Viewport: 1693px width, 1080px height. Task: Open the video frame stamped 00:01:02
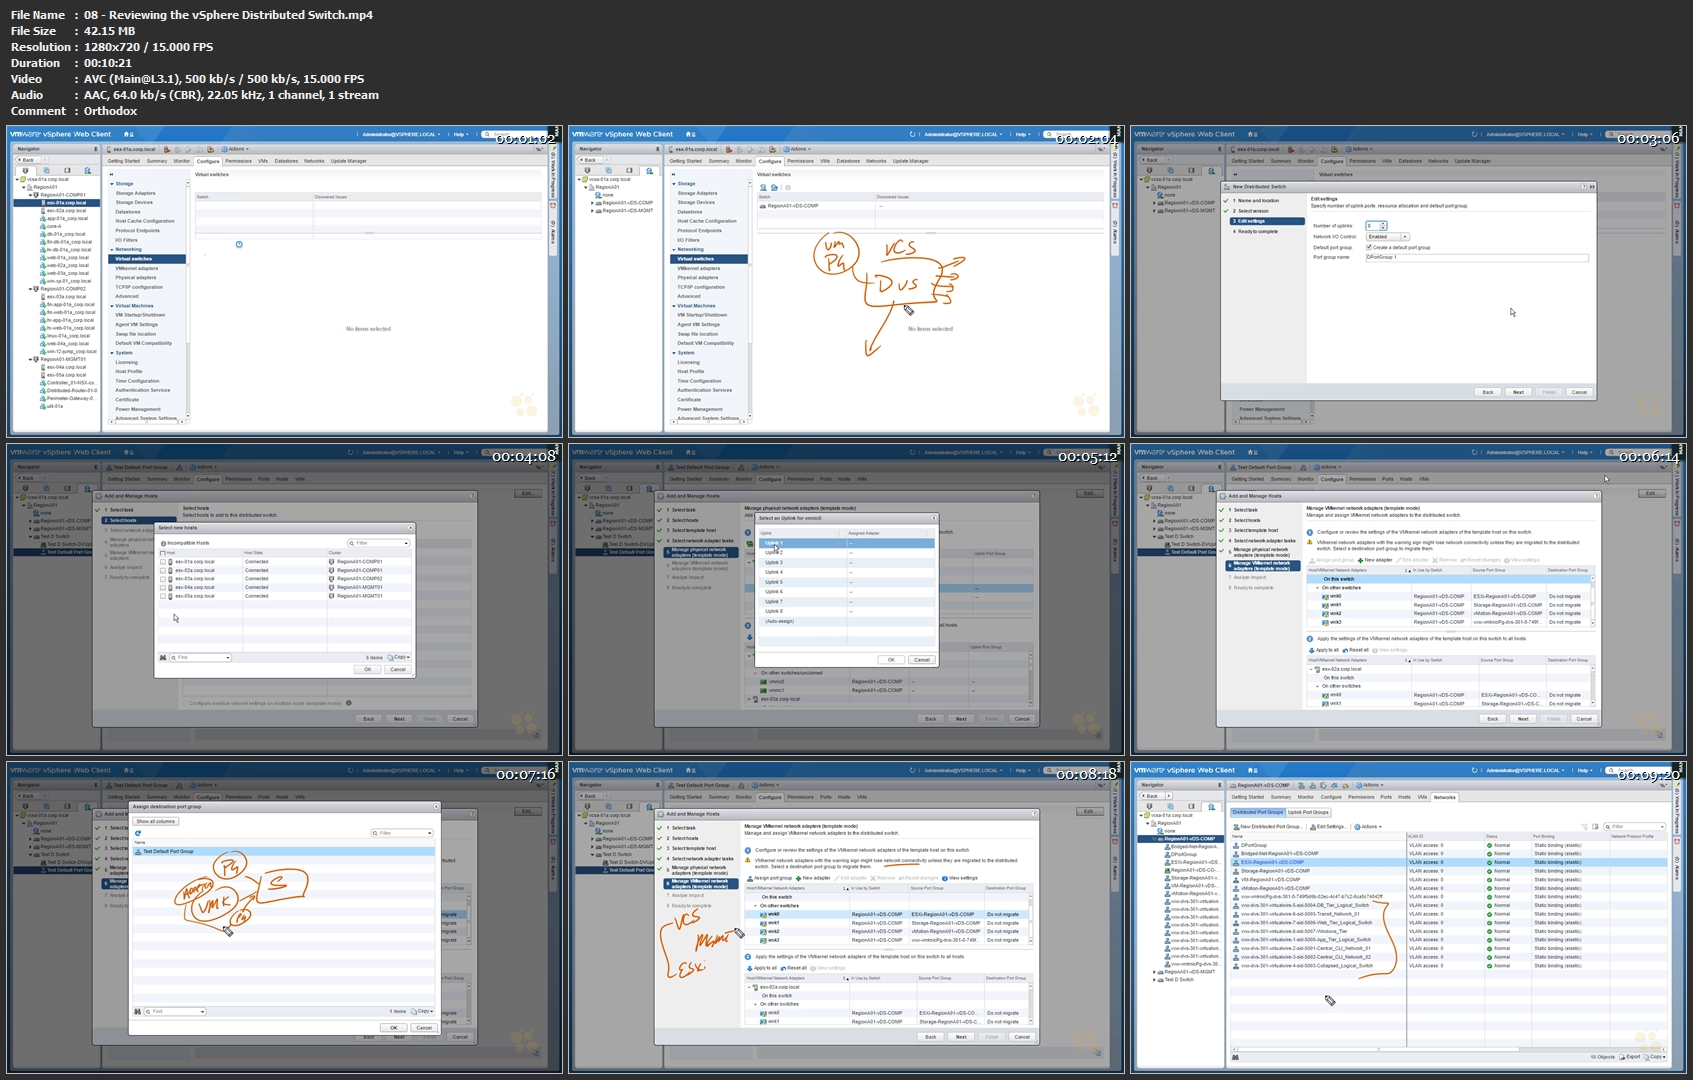click(x=285, y=281)
